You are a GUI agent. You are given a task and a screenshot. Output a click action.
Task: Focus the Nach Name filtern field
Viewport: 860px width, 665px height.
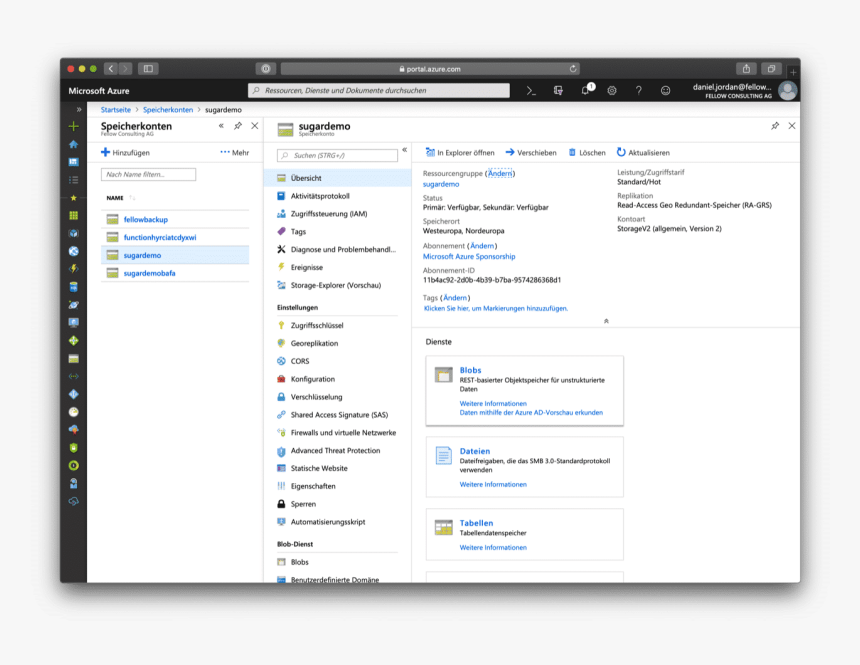[x=148, y=174]
